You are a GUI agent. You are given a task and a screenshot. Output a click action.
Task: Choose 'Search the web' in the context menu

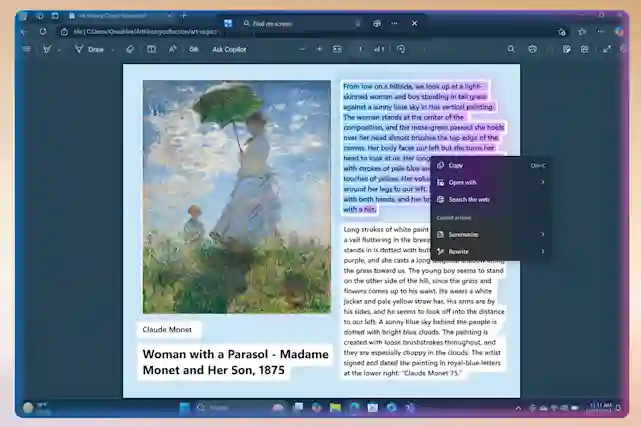coord(491,200)
